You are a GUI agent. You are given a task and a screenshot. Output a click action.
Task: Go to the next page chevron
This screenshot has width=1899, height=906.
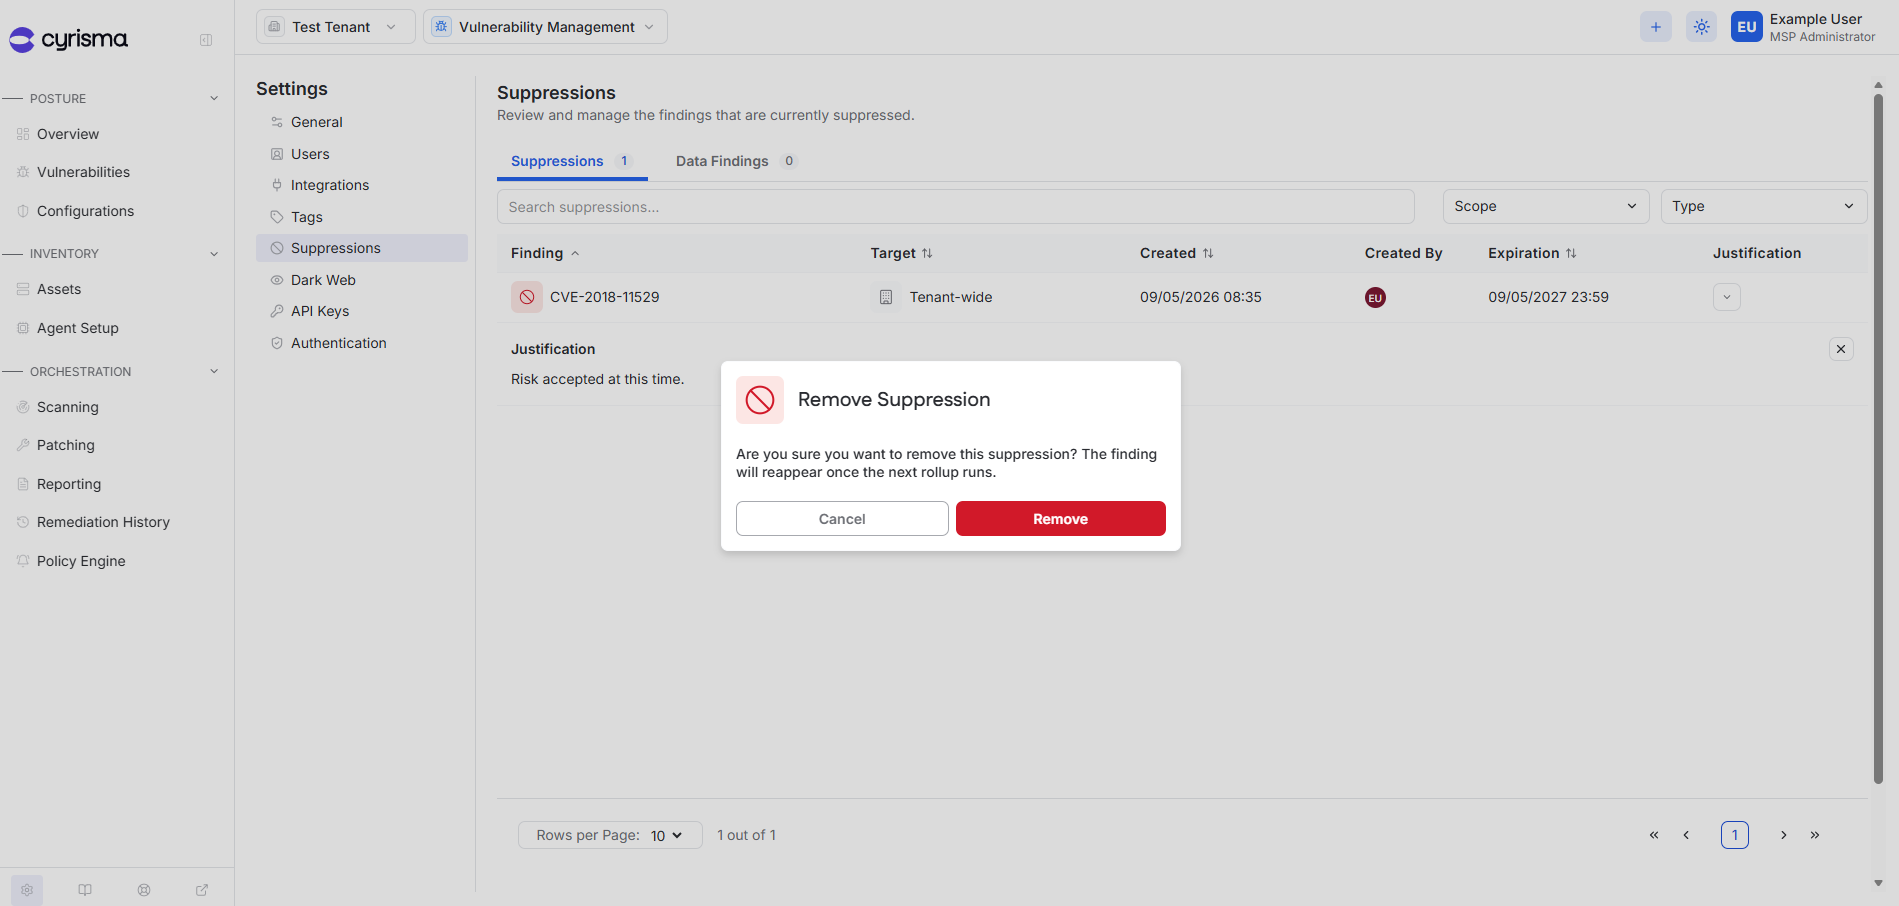[1783, 835]
